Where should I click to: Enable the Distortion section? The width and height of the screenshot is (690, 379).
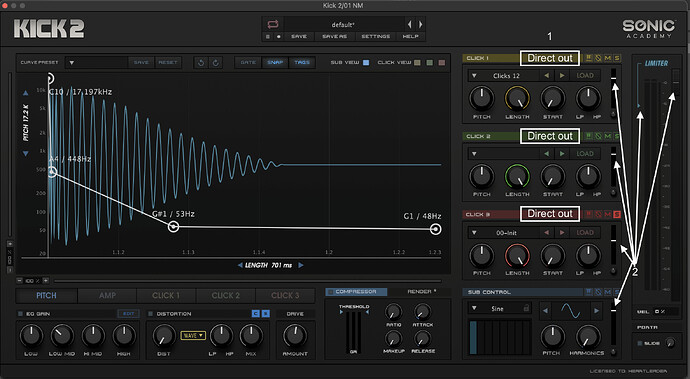(150, 314)
